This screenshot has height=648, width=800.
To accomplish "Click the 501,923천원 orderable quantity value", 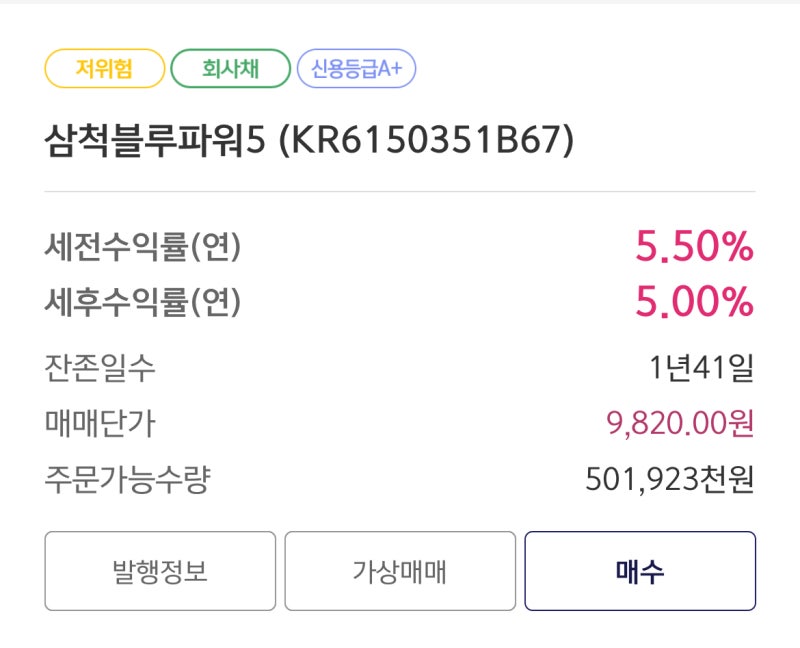I will tap(670, 479).
